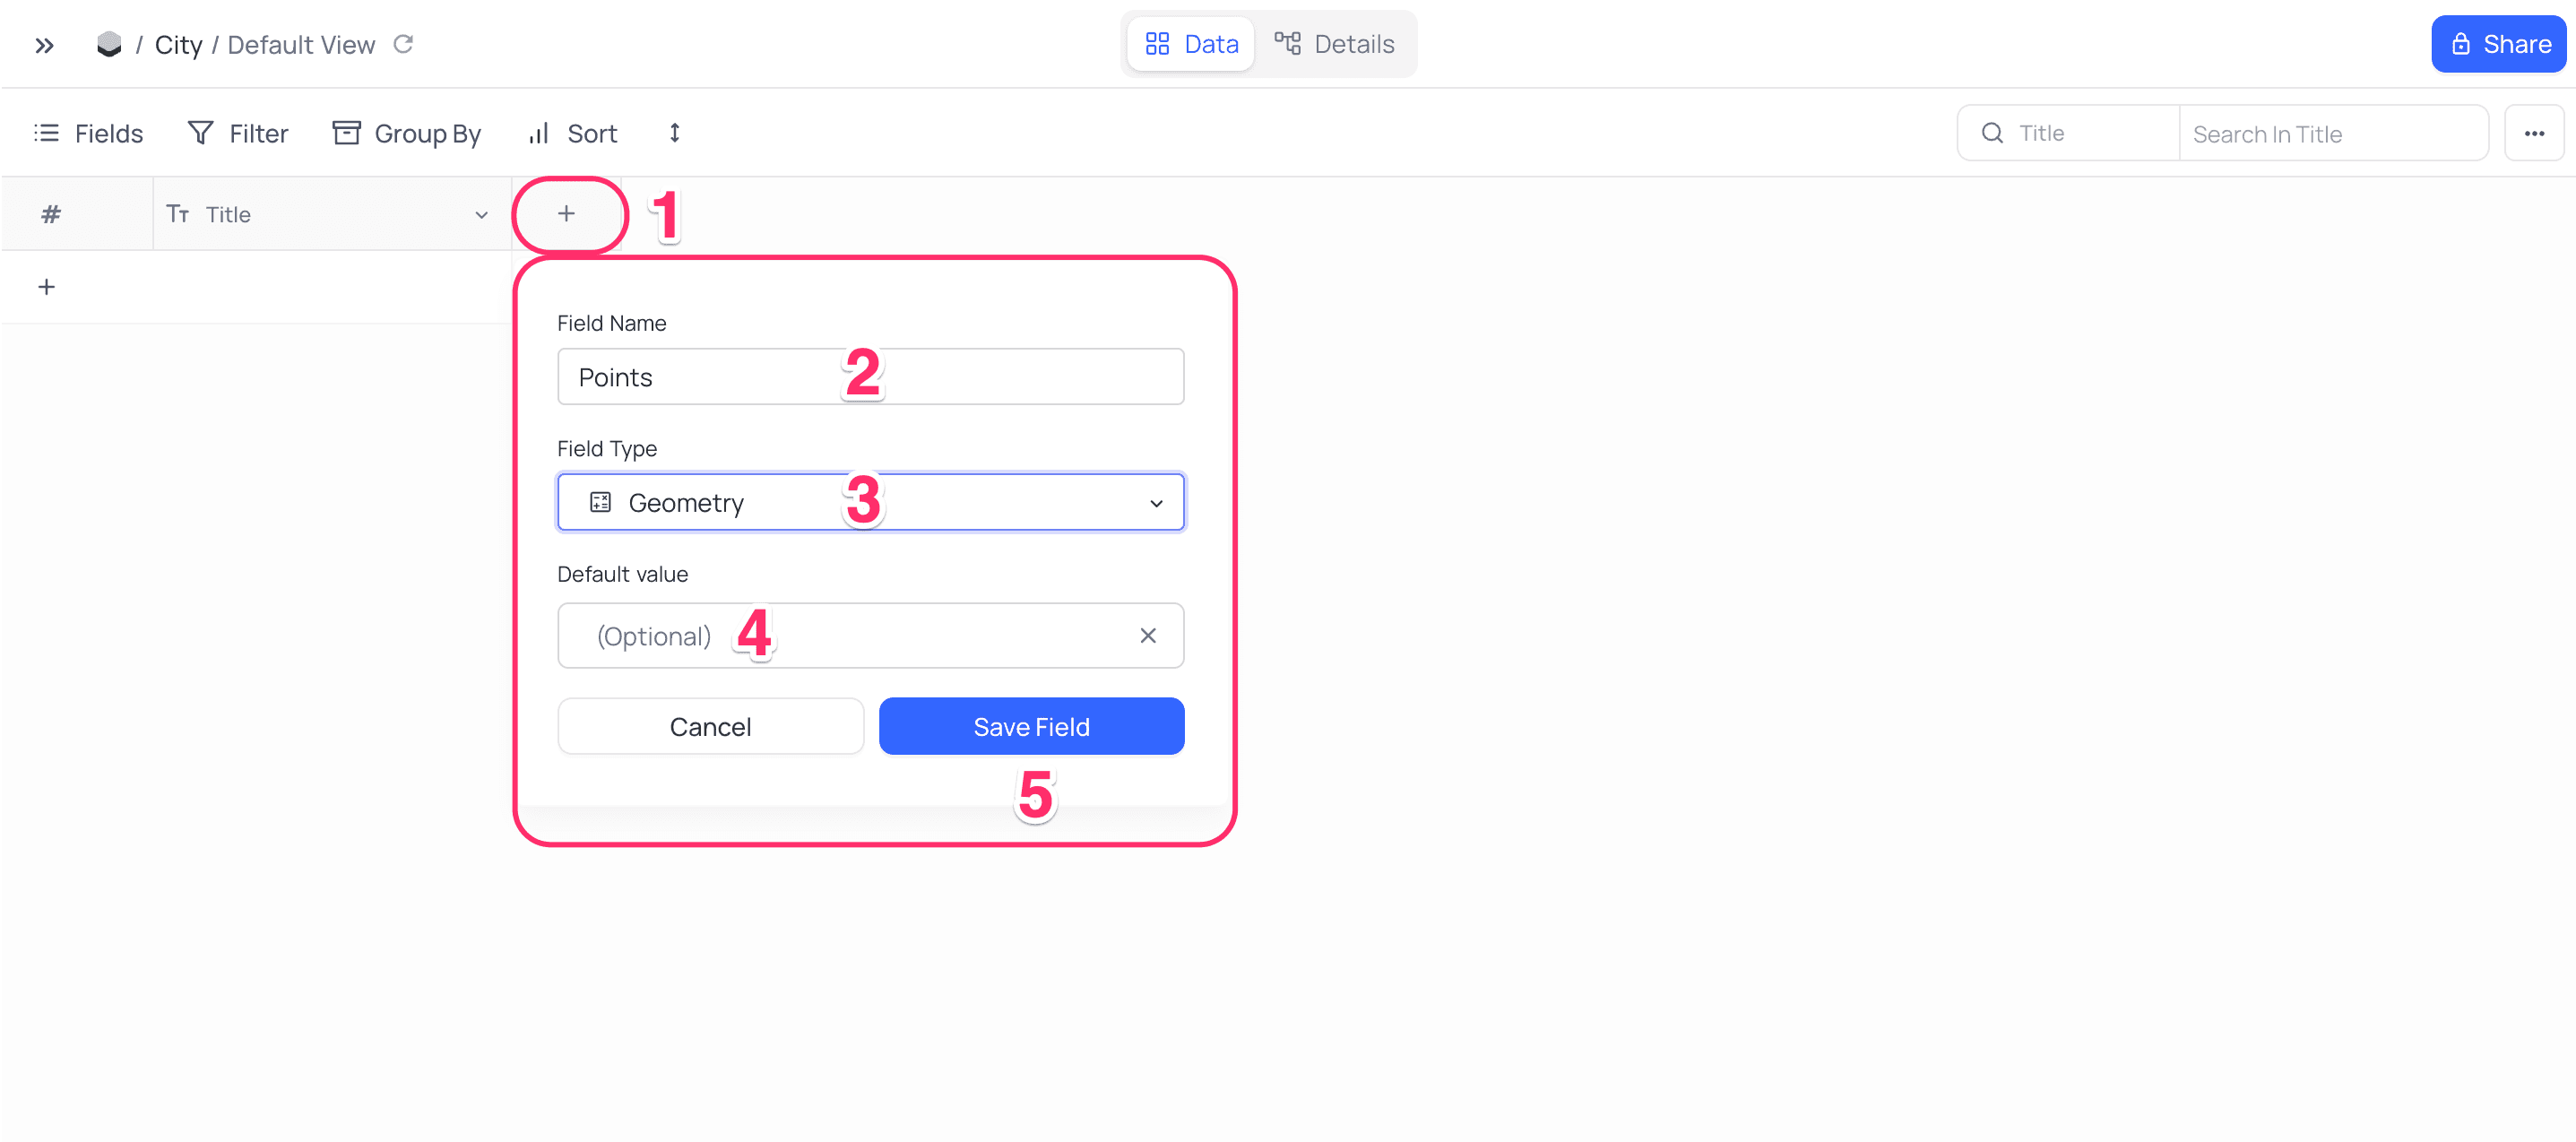The image size is (2576, 1142).
Task: Expand the Title column header menu
Action: (481, 215)
